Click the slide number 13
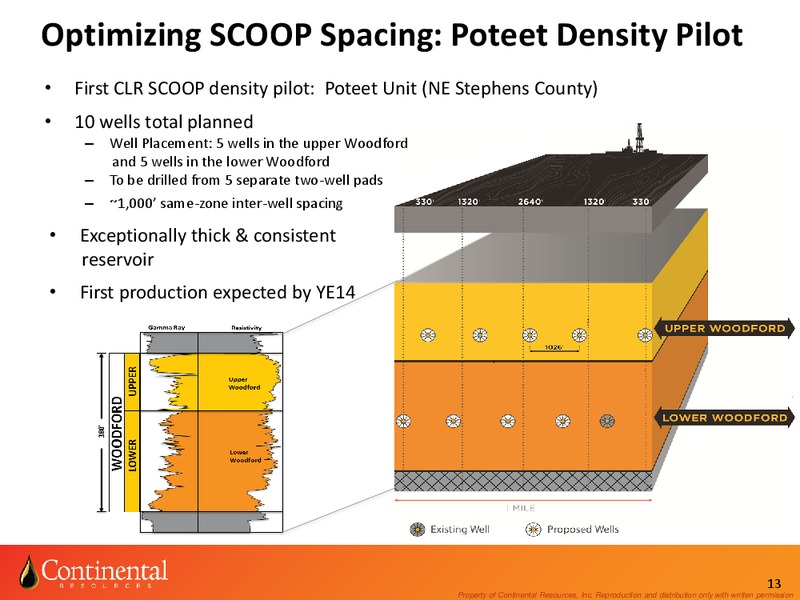Image resolution: width=800 pixels, height=600 pixels. [774, 584]
